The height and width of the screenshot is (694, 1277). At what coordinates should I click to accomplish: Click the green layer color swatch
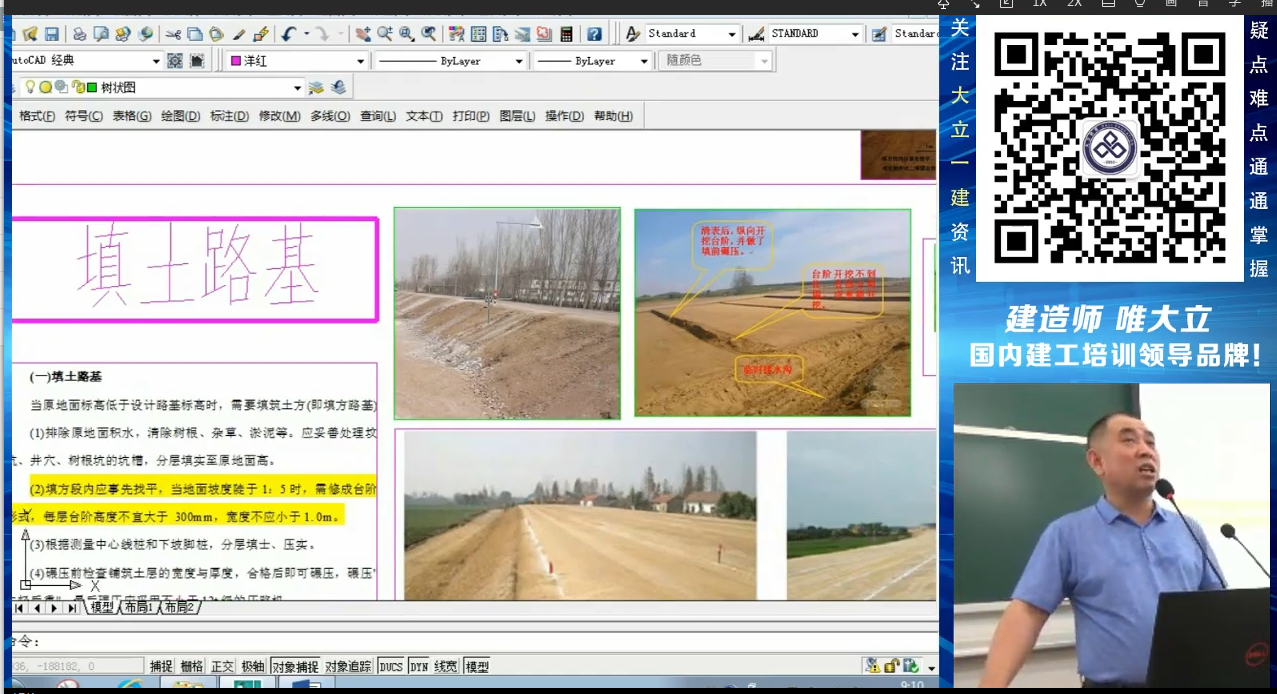coord(92,88)
